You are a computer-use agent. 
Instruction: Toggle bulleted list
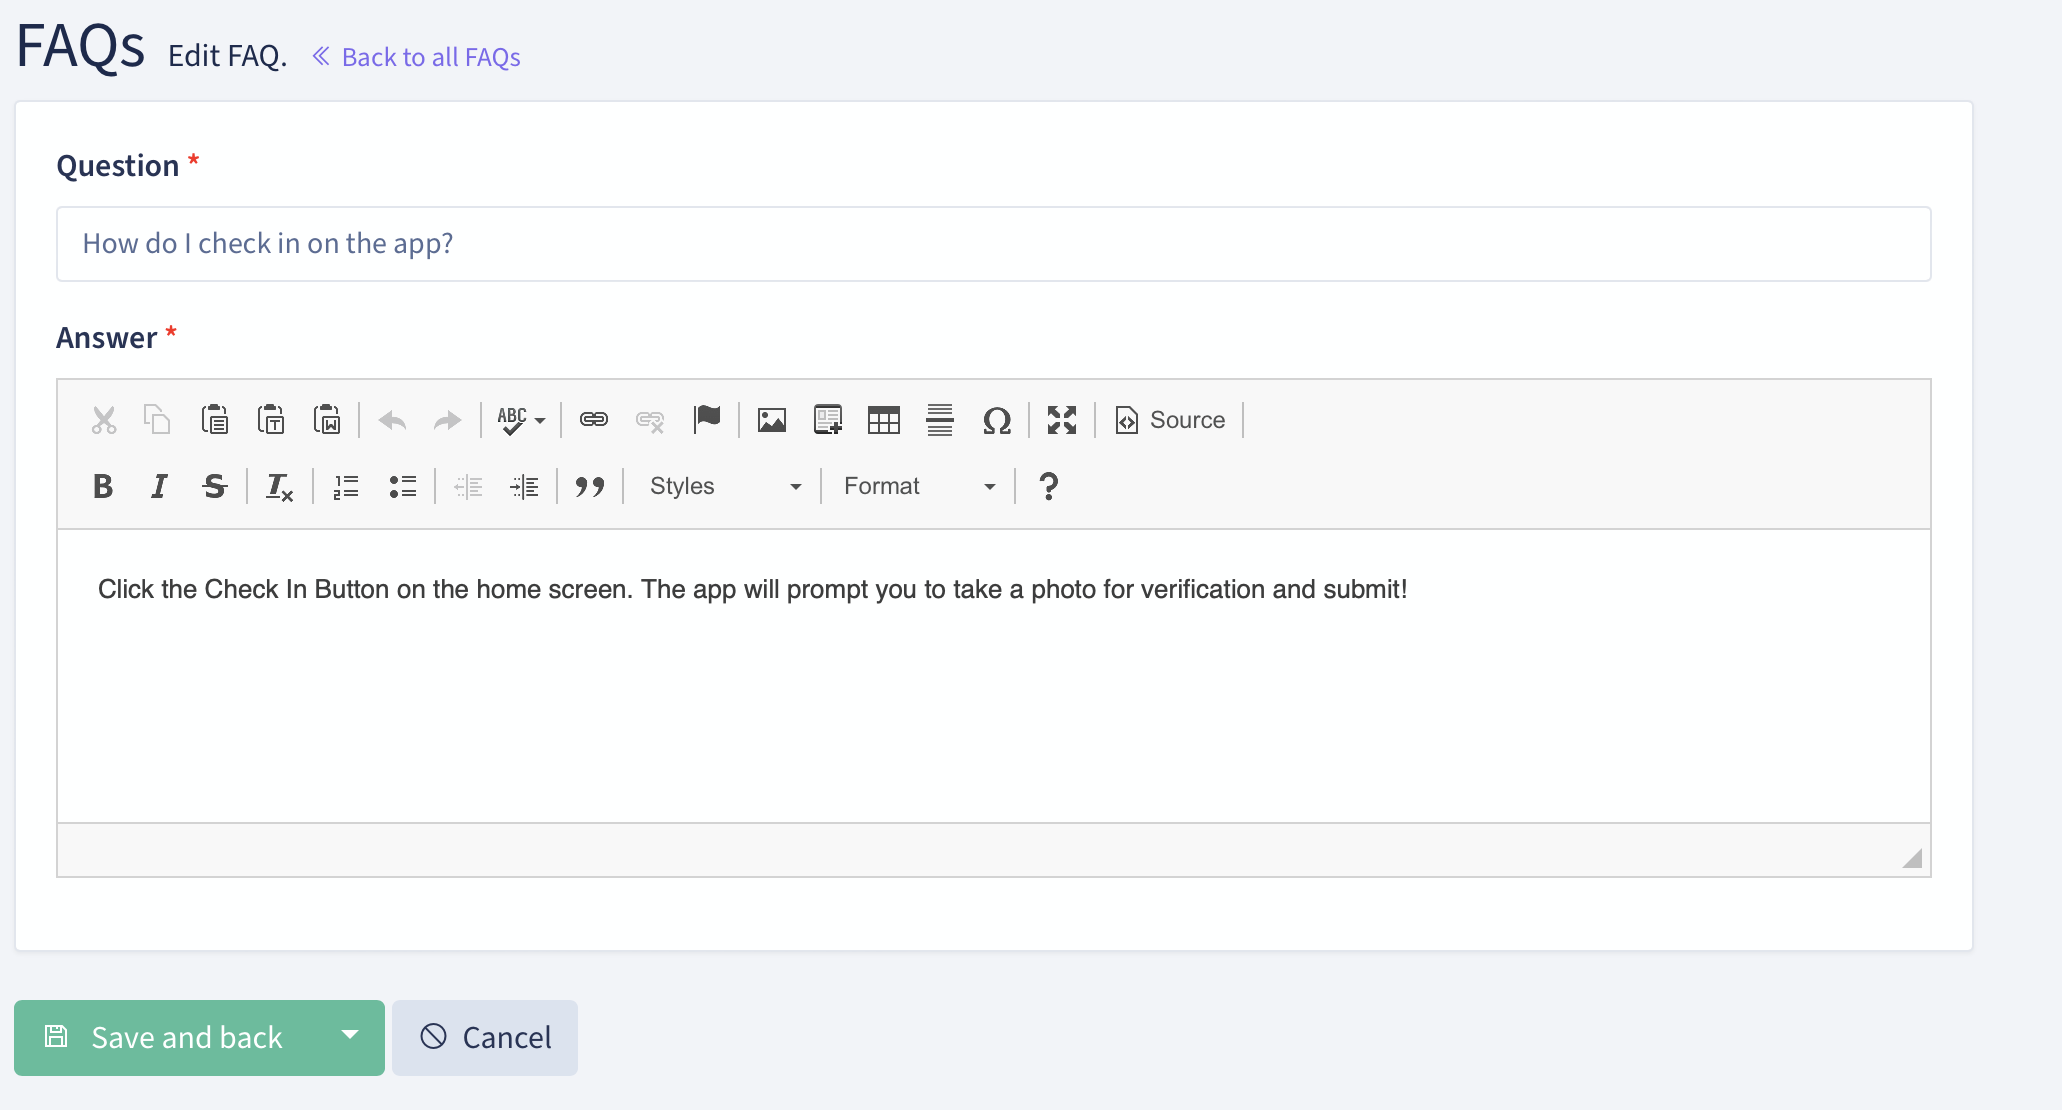click(x=402, y=486)
